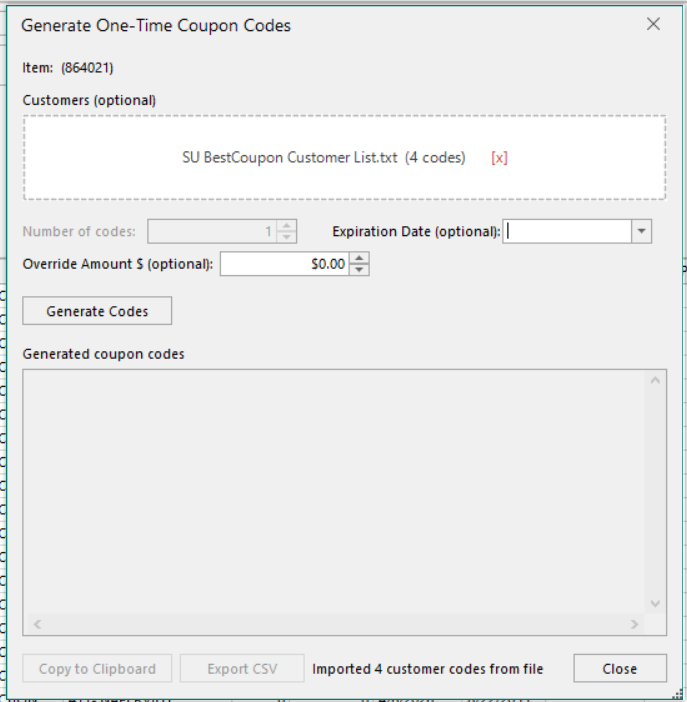This screenshot has width=687, height=702.
Task: Focus the Expiration Date text field
Action: [x=567, y=231]
